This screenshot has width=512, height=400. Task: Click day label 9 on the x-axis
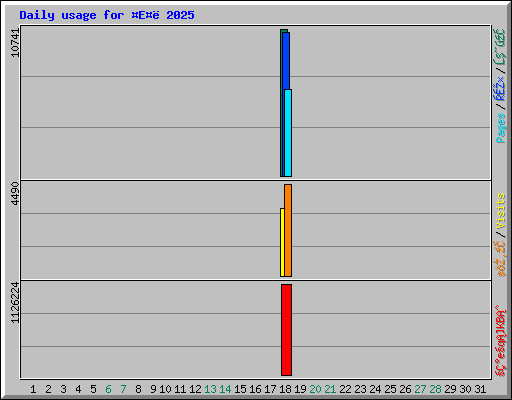tap(153, 389)
